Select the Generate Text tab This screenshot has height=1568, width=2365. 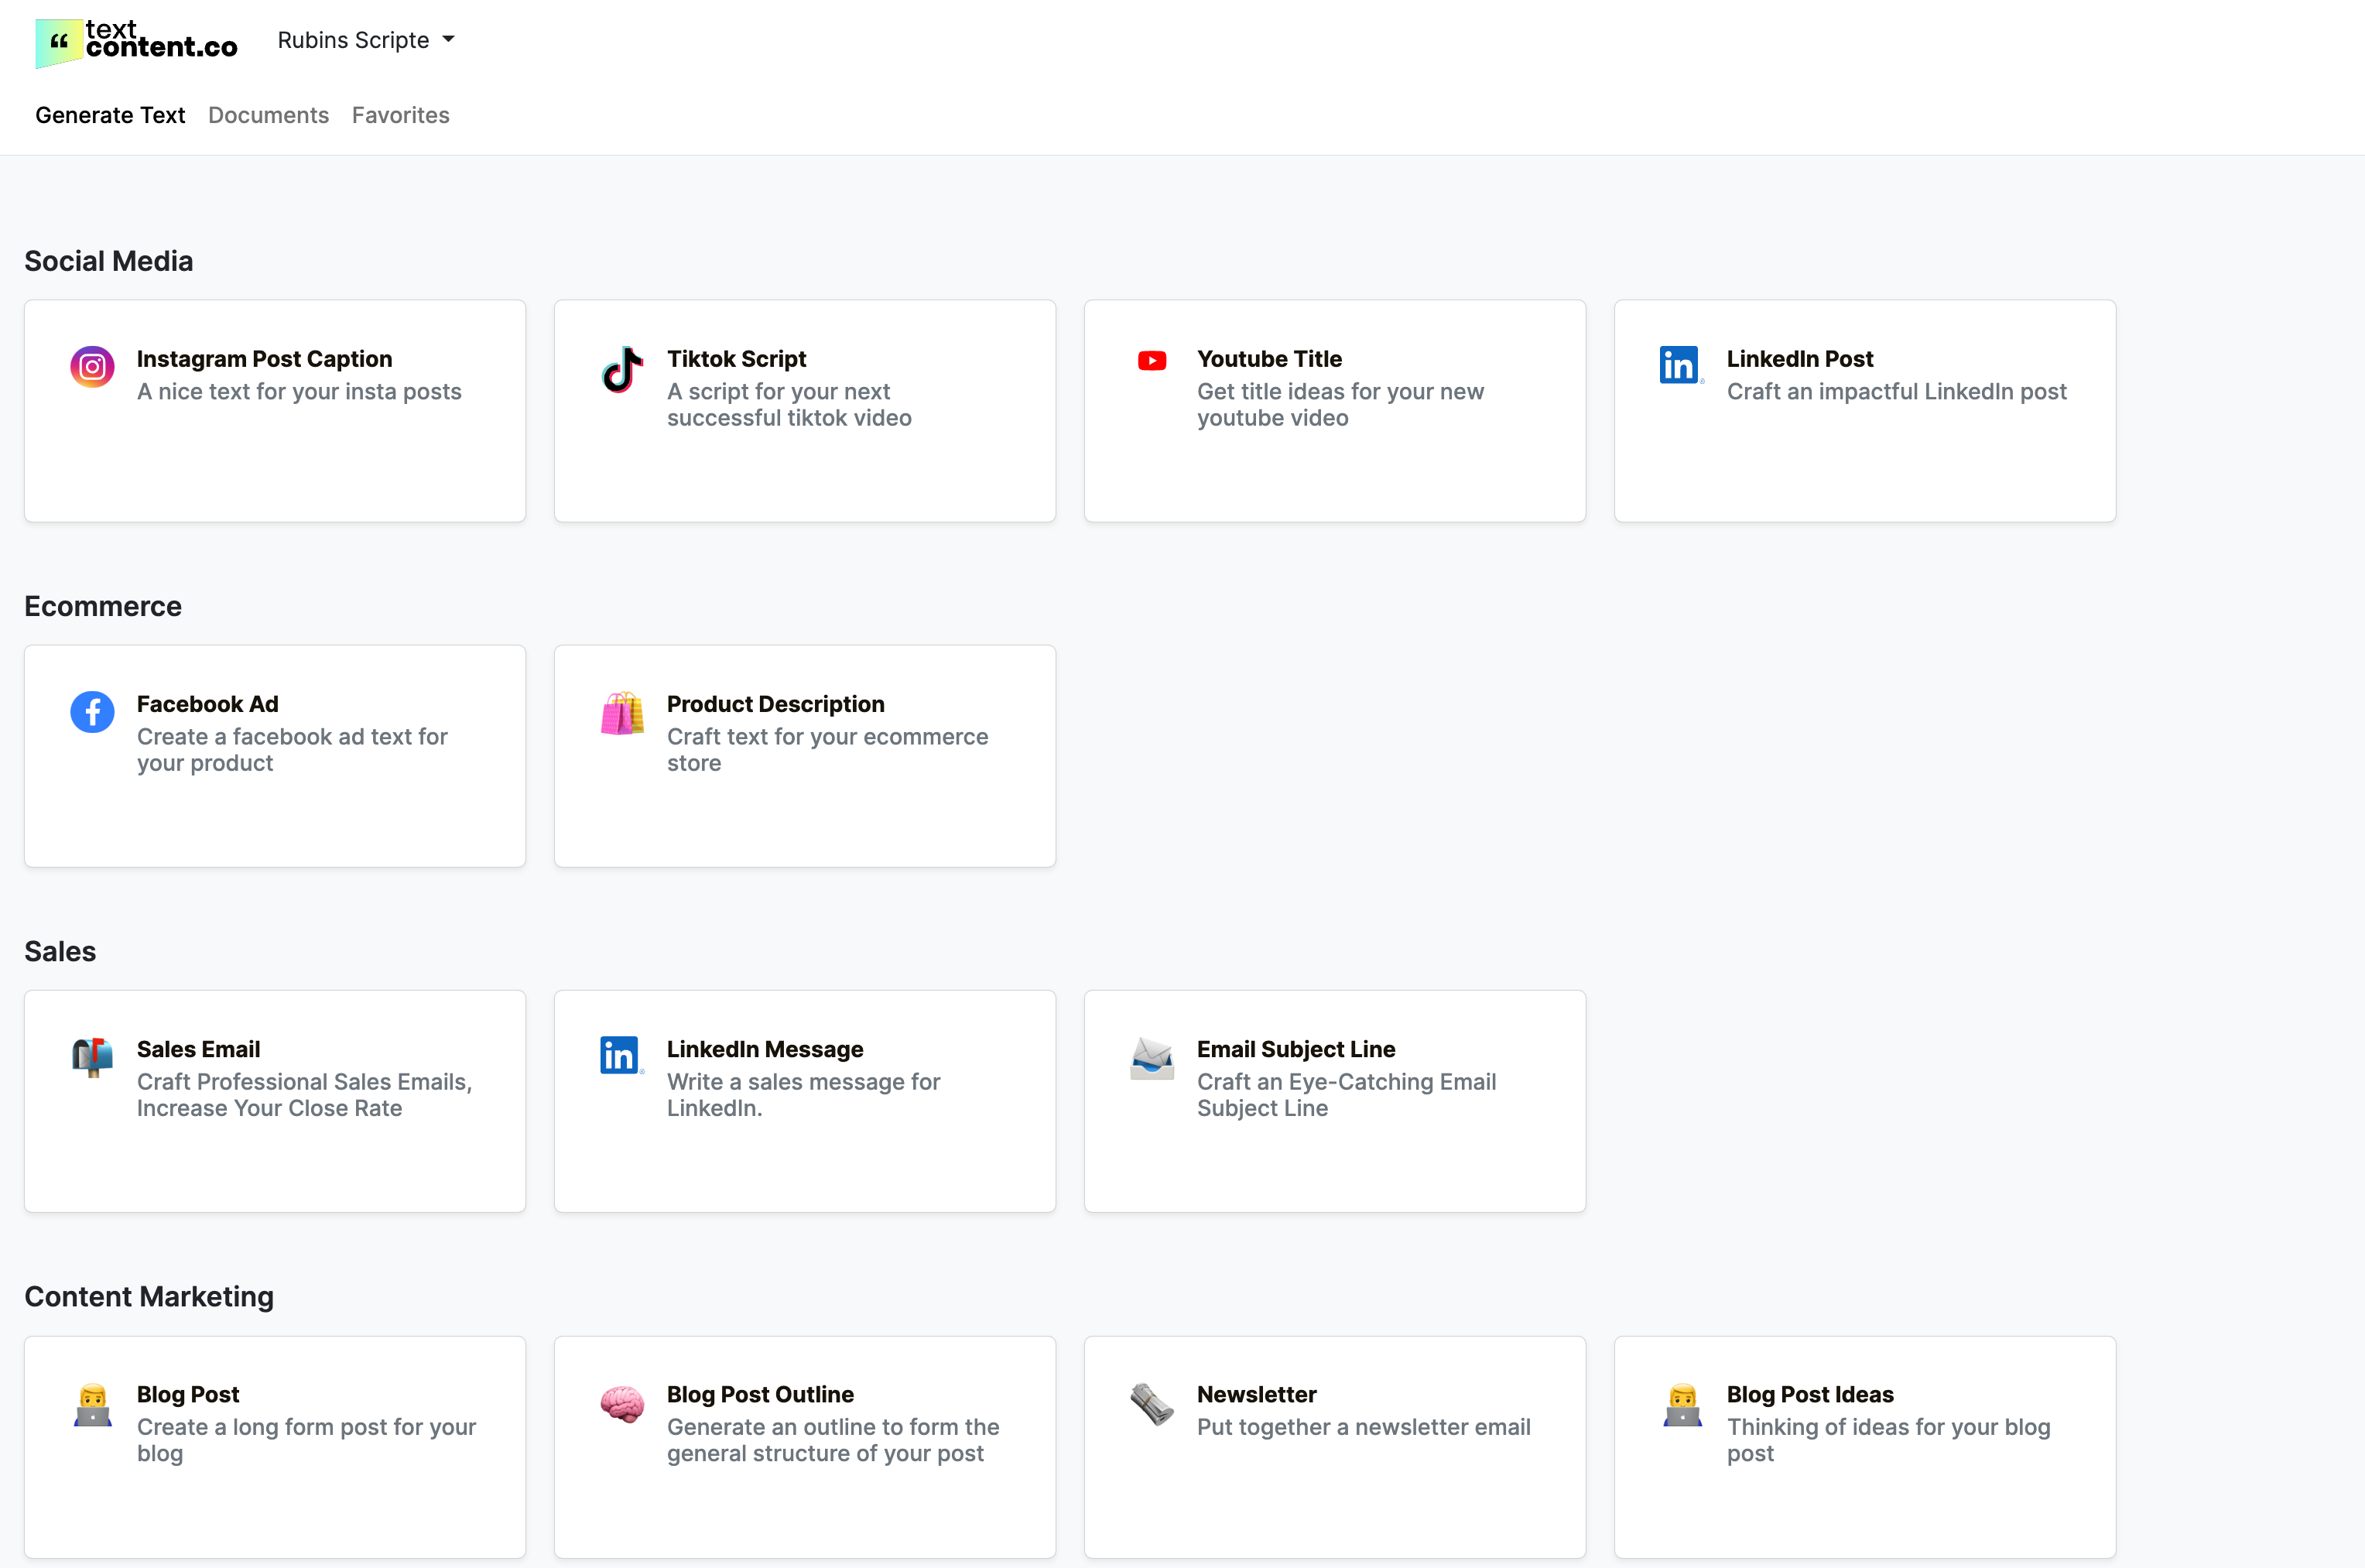110,115
